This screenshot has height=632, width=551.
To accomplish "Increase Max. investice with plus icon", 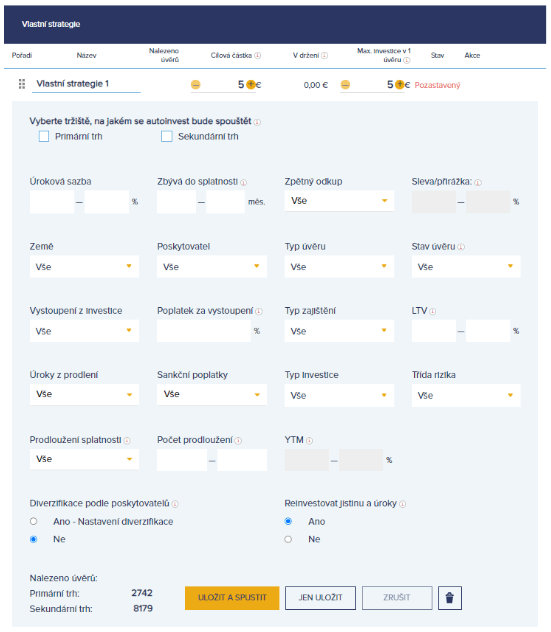I will coord(399,84).
